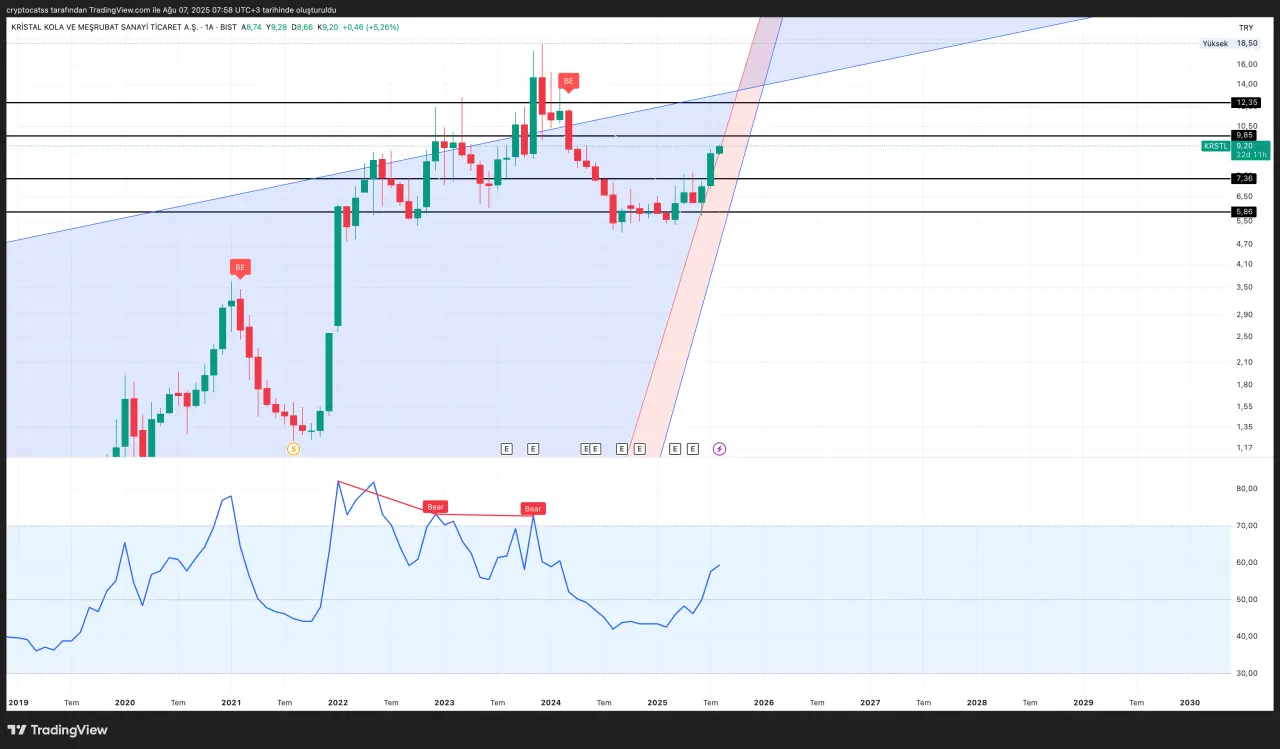Select the BE label near 2024 peak
Image resolution: width=1280 pixels, height=749 pixels.
point(568,81)
